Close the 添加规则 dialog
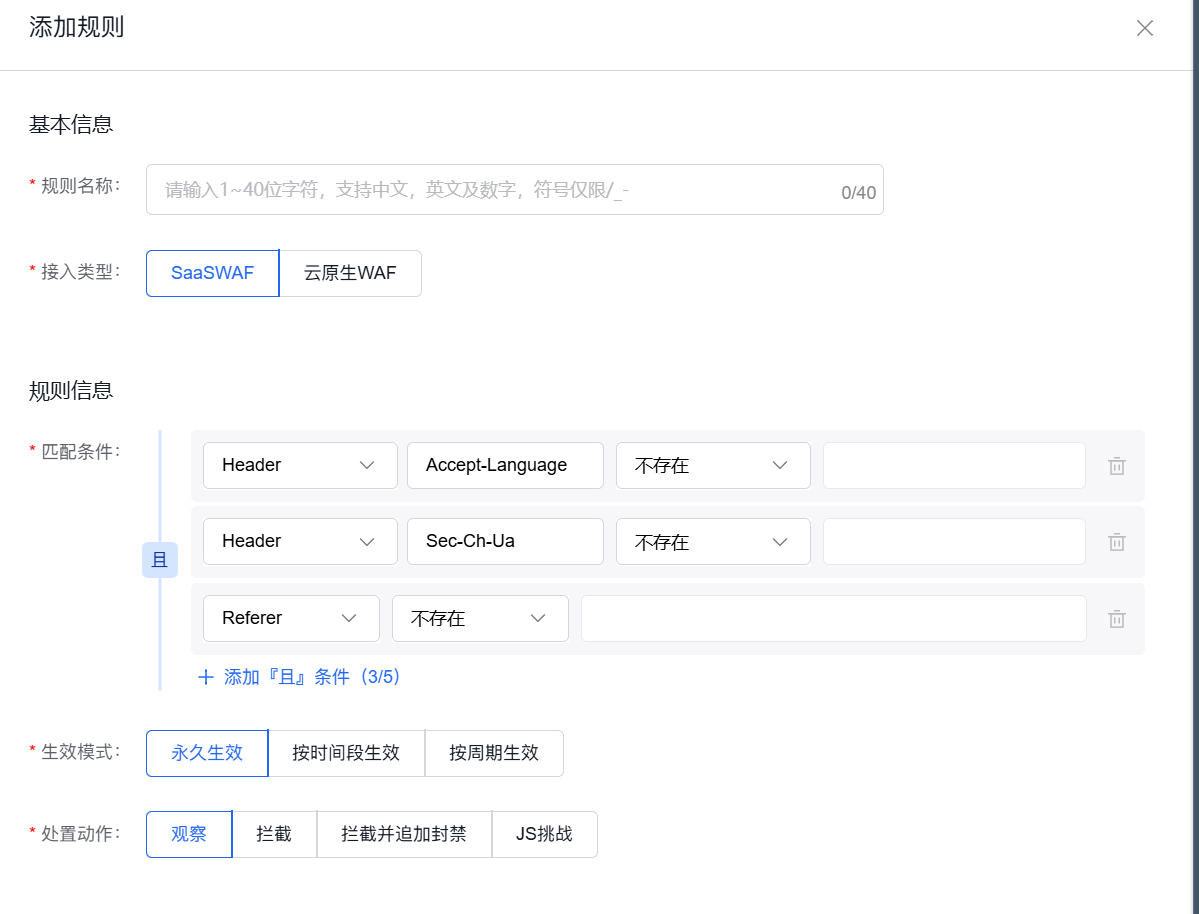 pyautogui.click(x=1144, y=28)
